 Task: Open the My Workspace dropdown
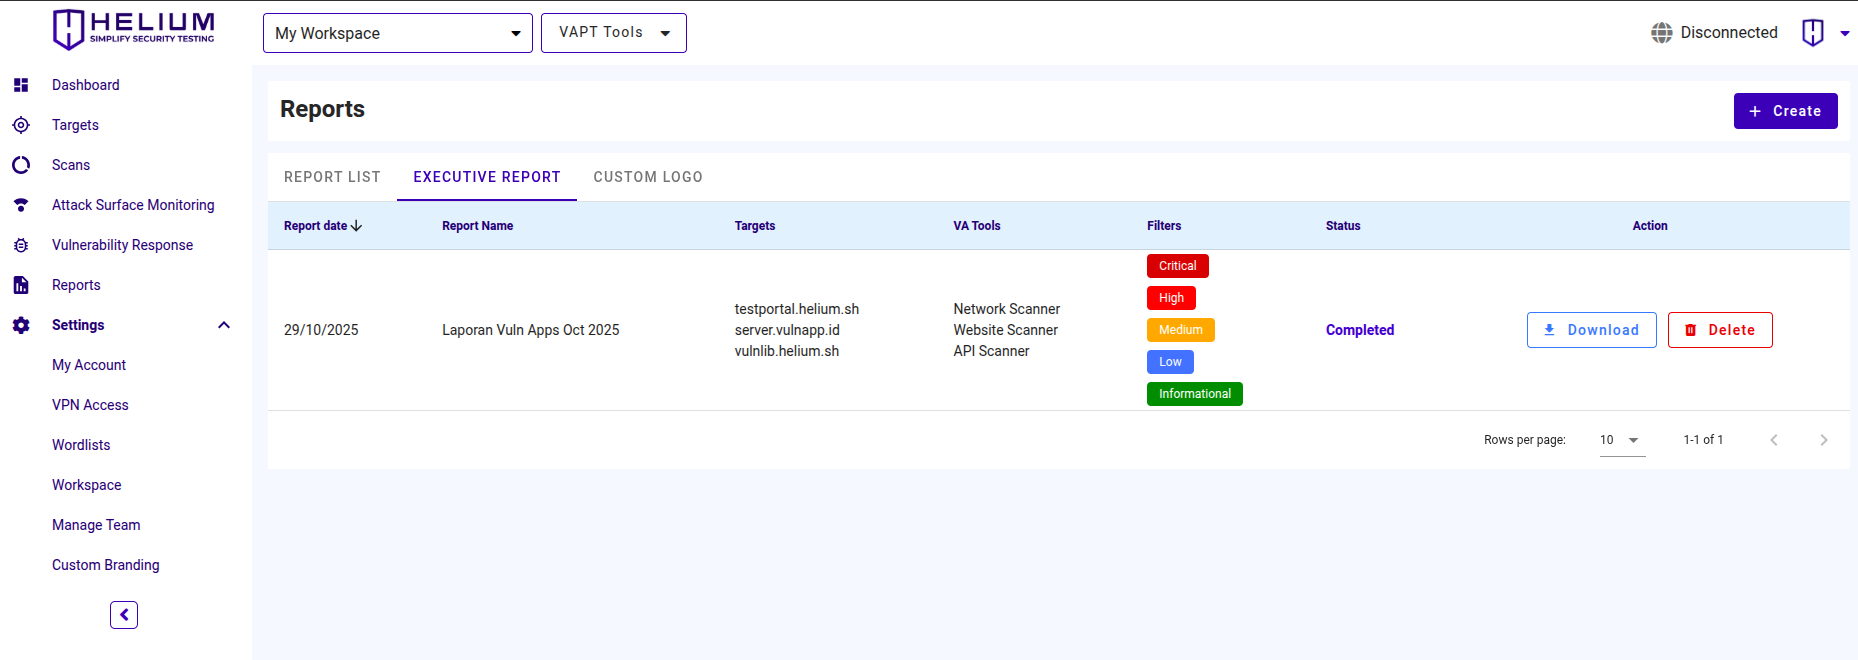pyautogui.click(x=397, y=33)
